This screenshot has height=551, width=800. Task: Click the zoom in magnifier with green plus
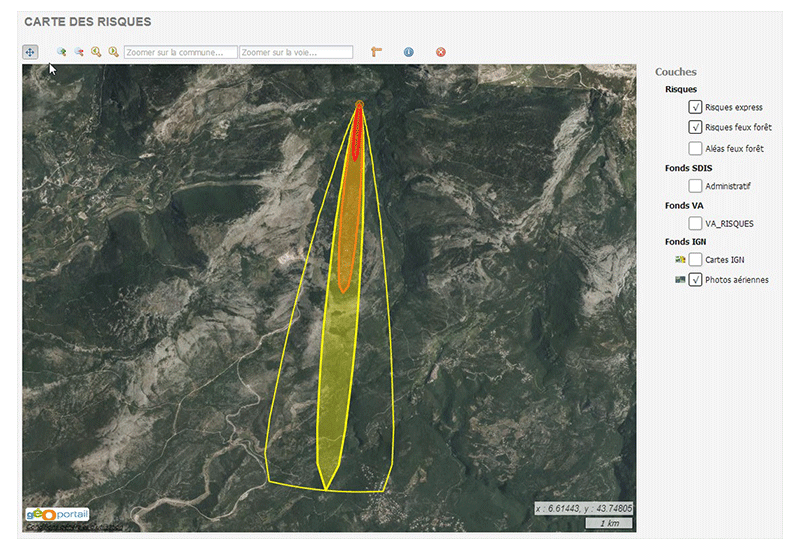click(x=61, y=52)
